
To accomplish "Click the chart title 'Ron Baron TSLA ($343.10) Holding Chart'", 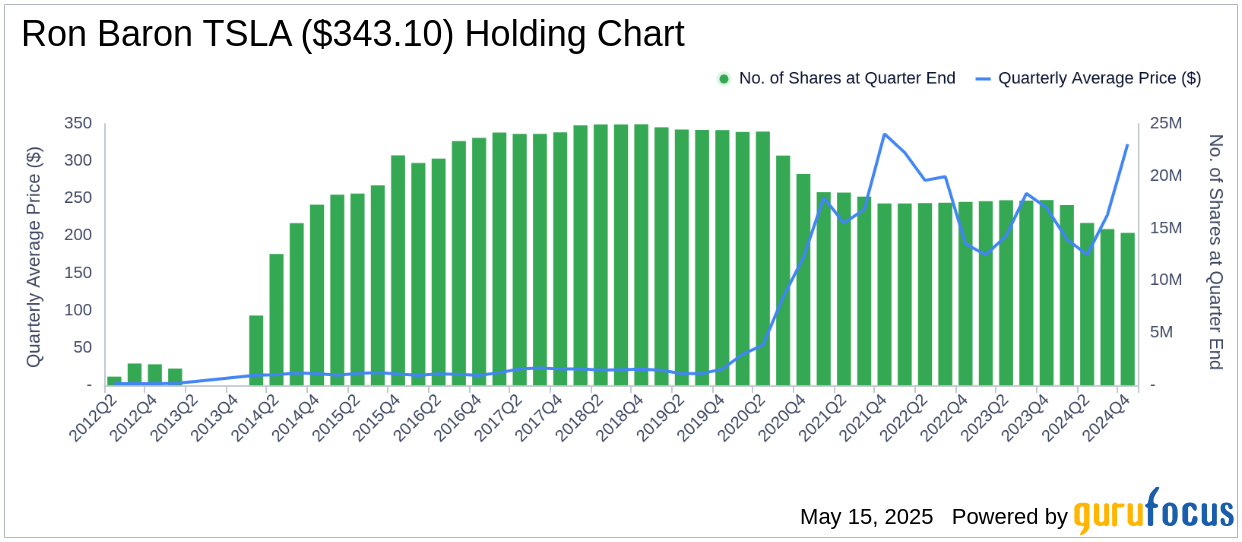I will tap(352, 34).
